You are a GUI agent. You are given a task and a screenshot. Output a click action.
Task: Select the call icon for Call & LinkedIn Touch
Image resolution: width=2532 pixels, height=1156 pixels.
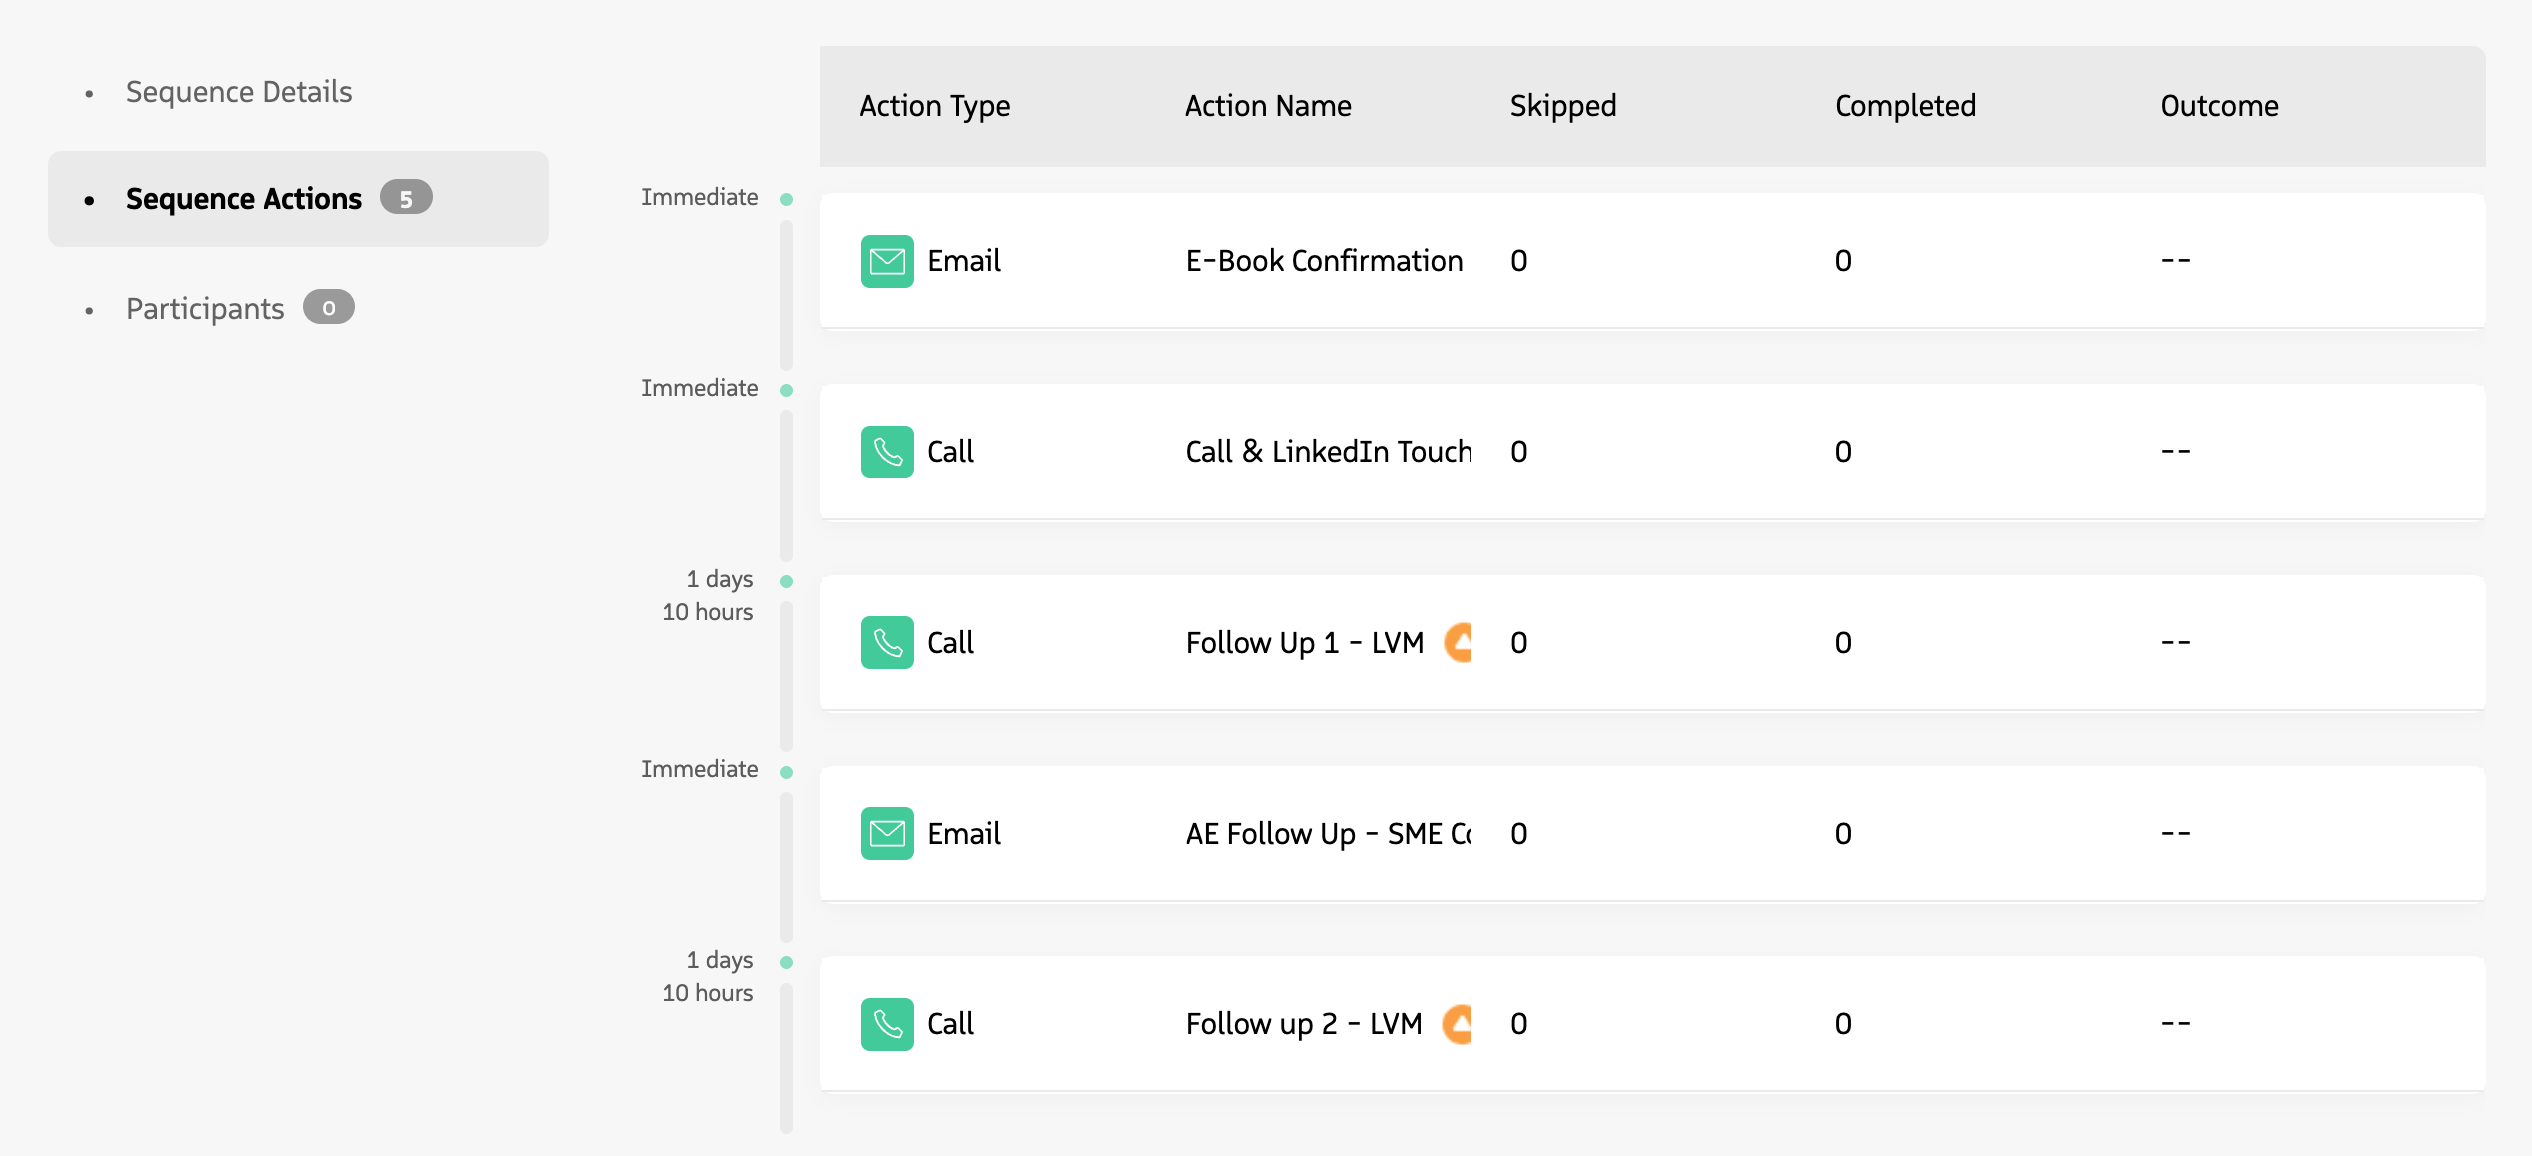tap(886, 452)
